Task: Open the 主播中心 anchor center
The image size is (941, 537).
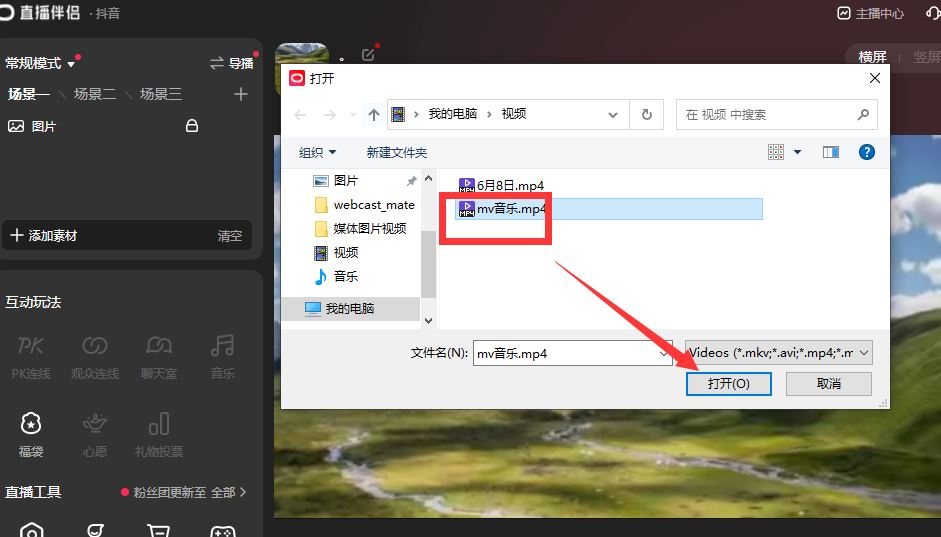Action: [x=870, y=13]
